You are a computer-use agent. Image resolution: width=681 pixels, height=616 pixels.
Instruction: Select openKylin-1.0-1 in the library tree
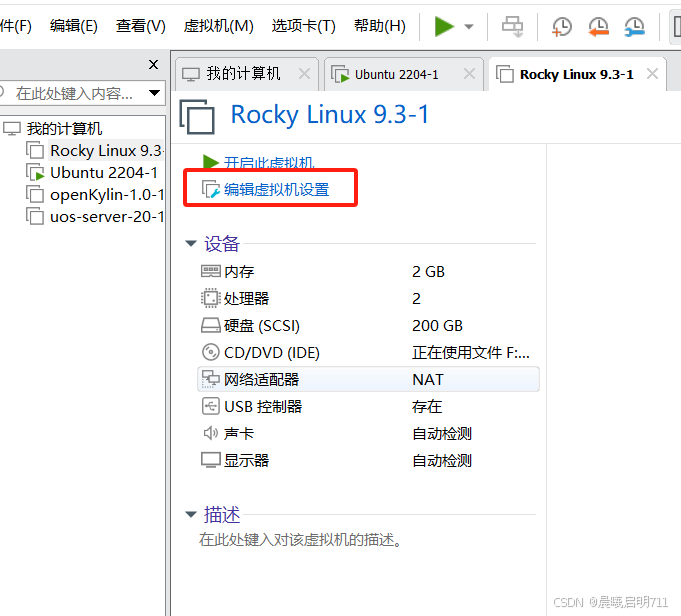(x=107, y=195)
